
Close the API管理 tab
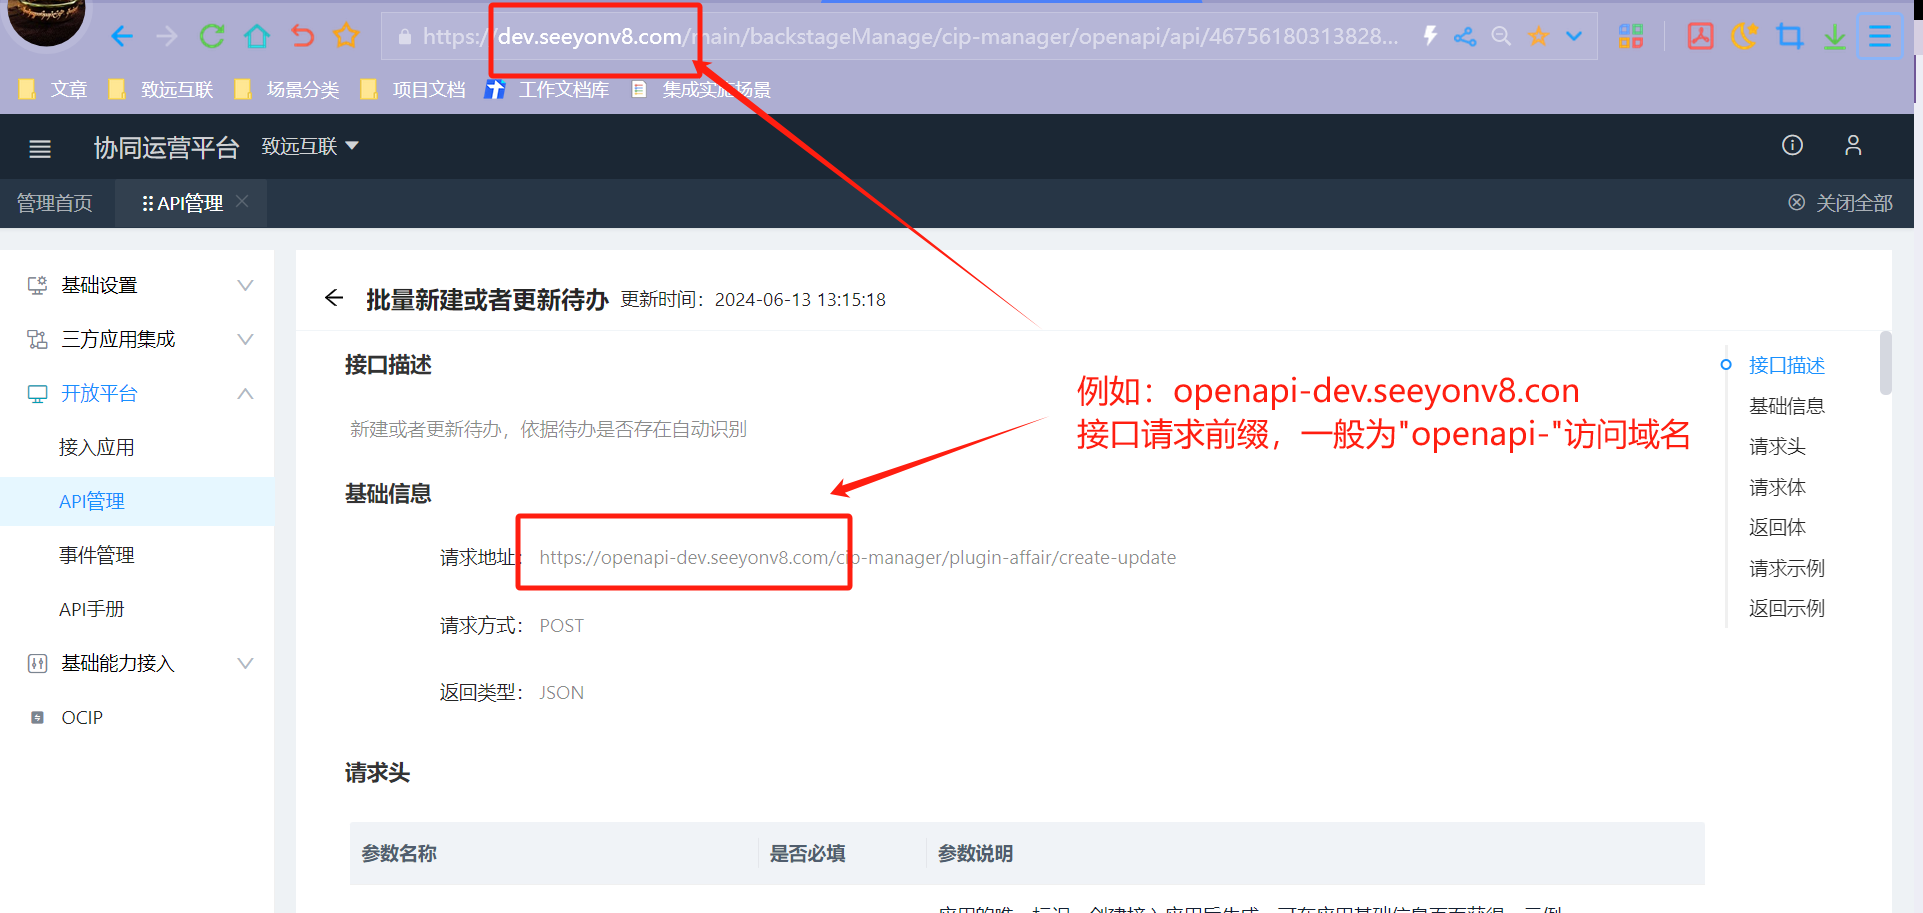click(242, 202)
